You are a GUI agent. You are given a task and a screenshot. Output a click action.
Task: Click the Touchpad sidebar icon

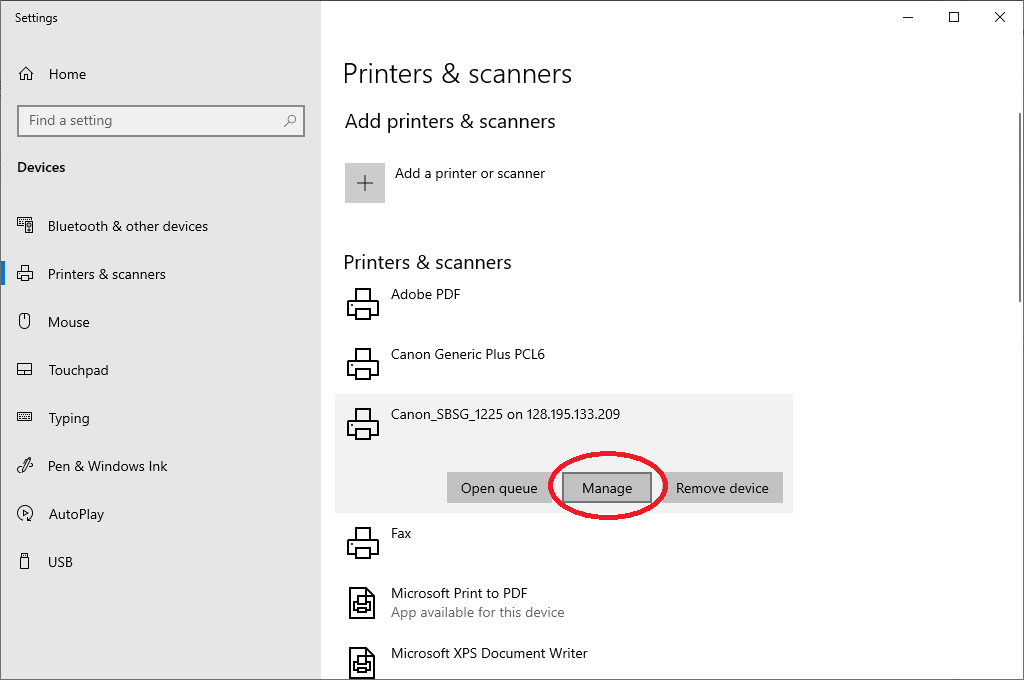(26, 370)
